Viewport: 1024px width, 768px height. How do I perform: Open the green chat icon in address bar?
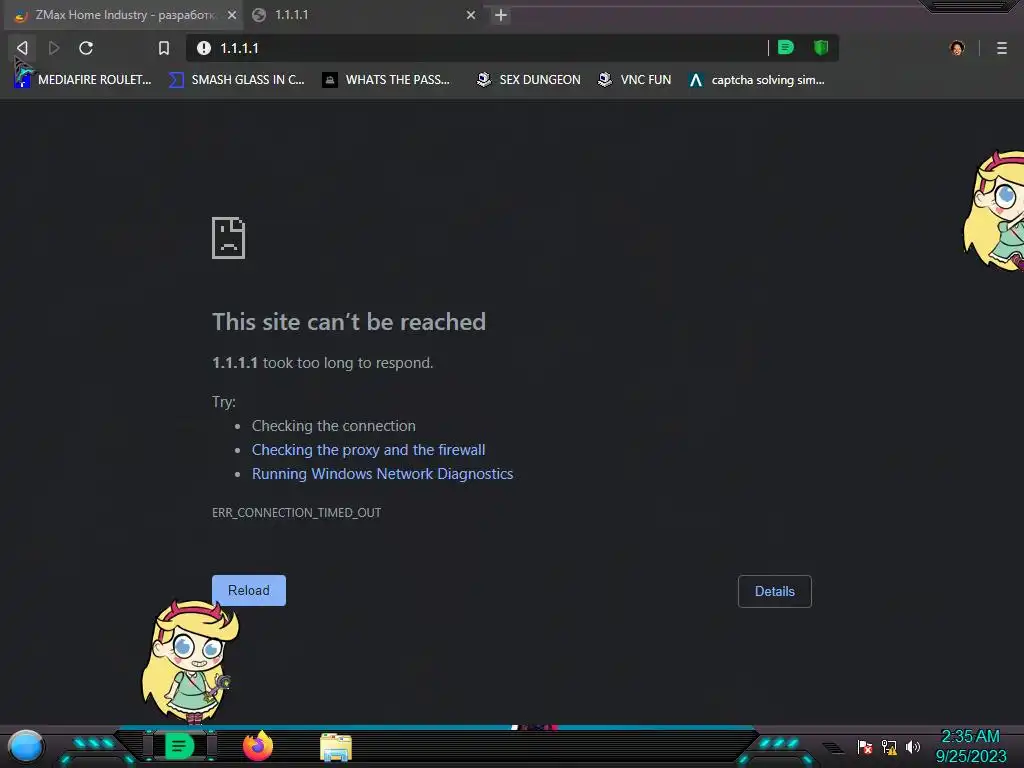click(786, 47)
